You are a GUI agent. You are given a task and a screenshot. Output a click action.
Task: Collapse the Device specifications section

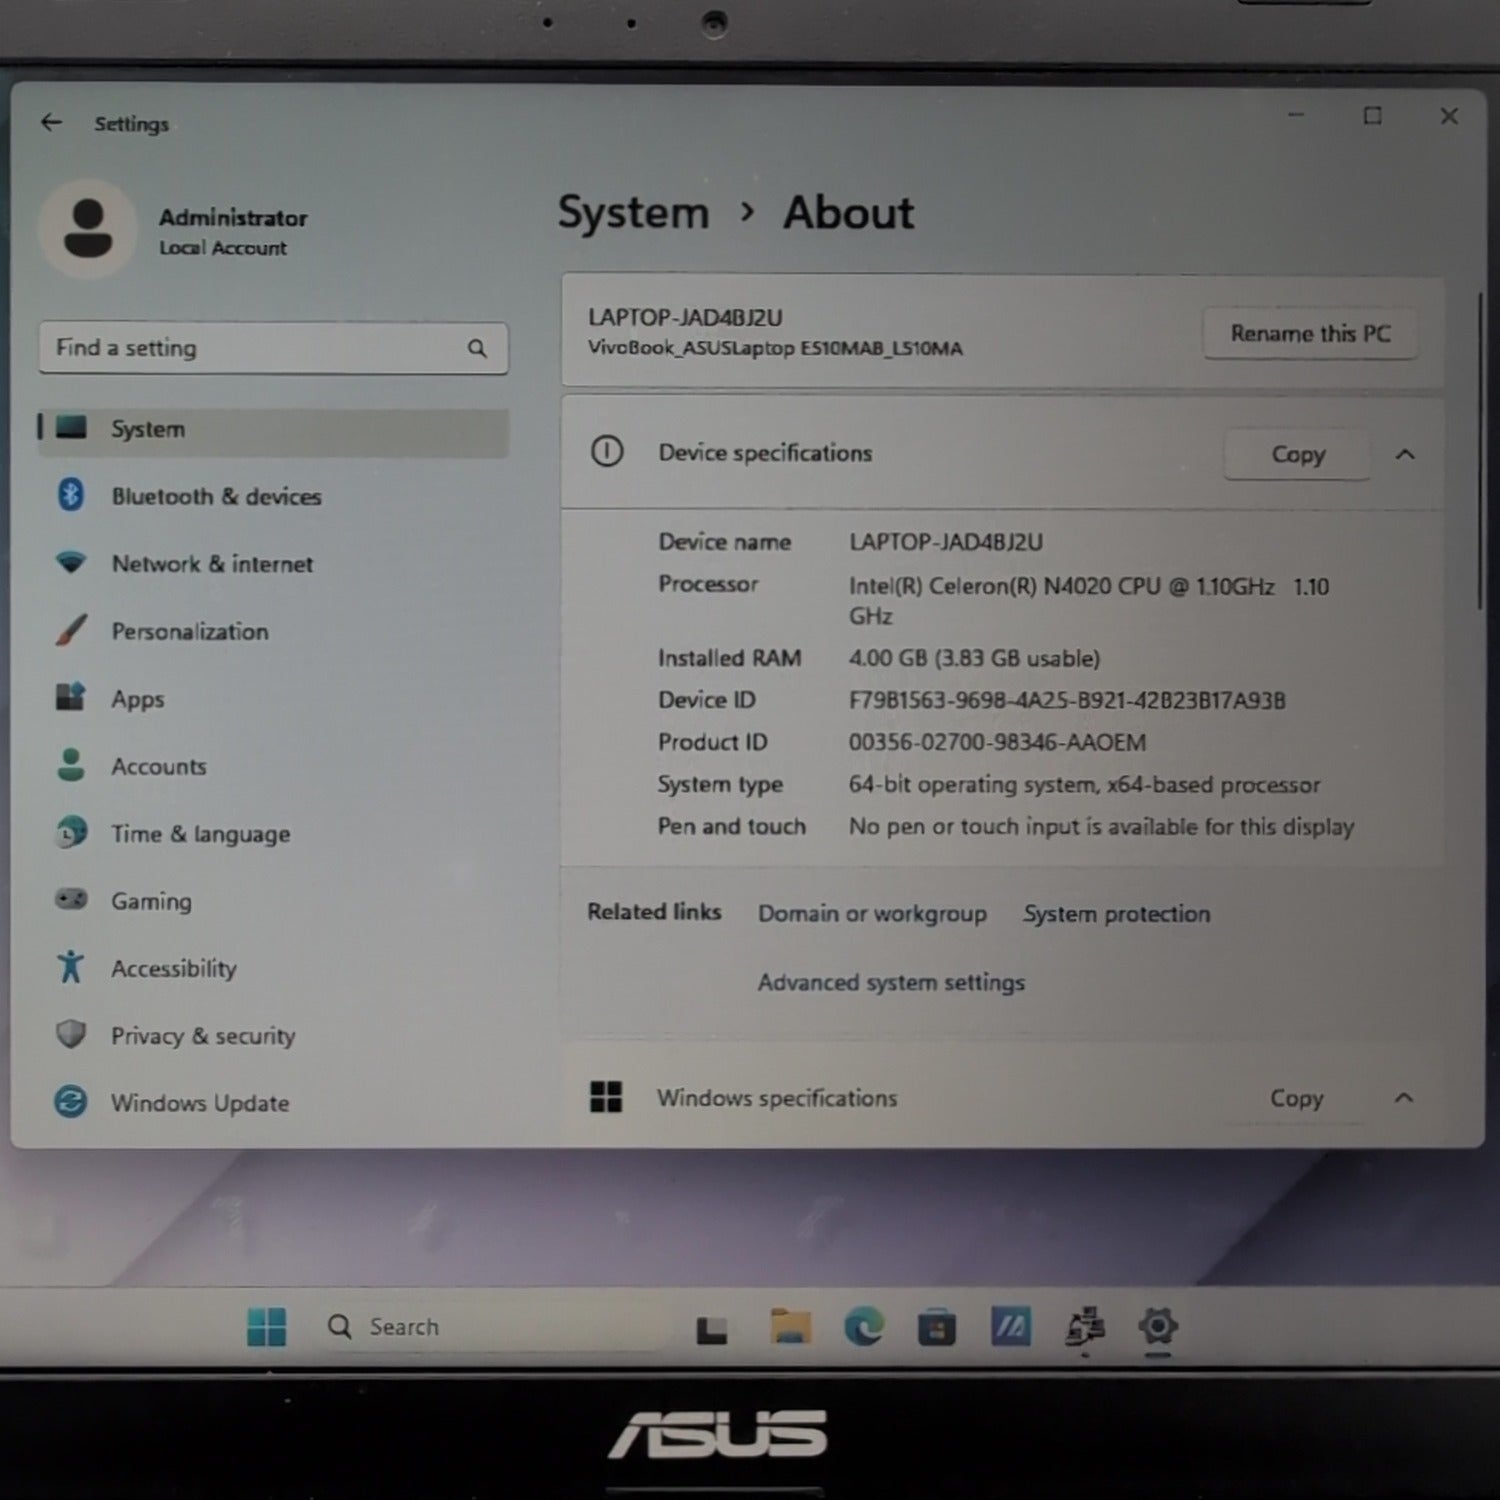pyautogui.click(x=1405, y=454)
